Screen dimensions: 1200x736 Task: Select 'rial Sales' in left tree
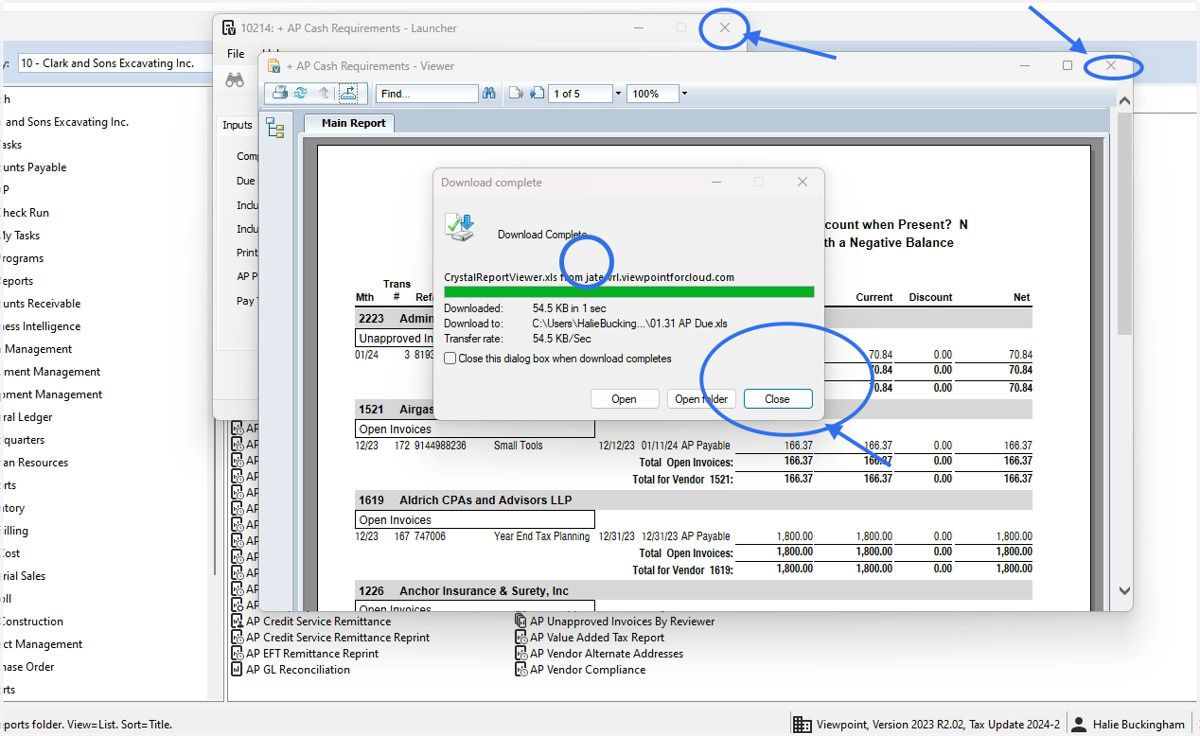coord(23,576)
